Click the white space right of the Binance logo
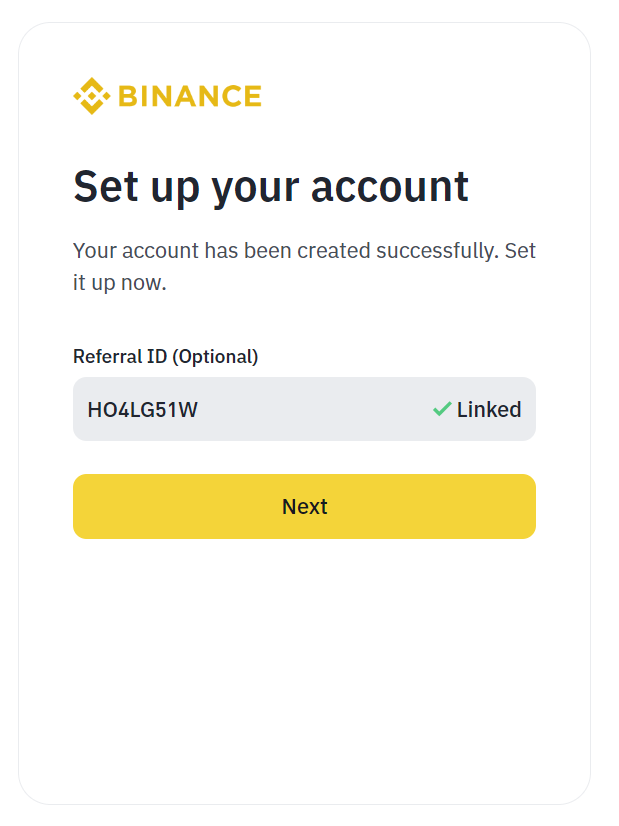This screenshot has width=619, height=826. point(421,96)
